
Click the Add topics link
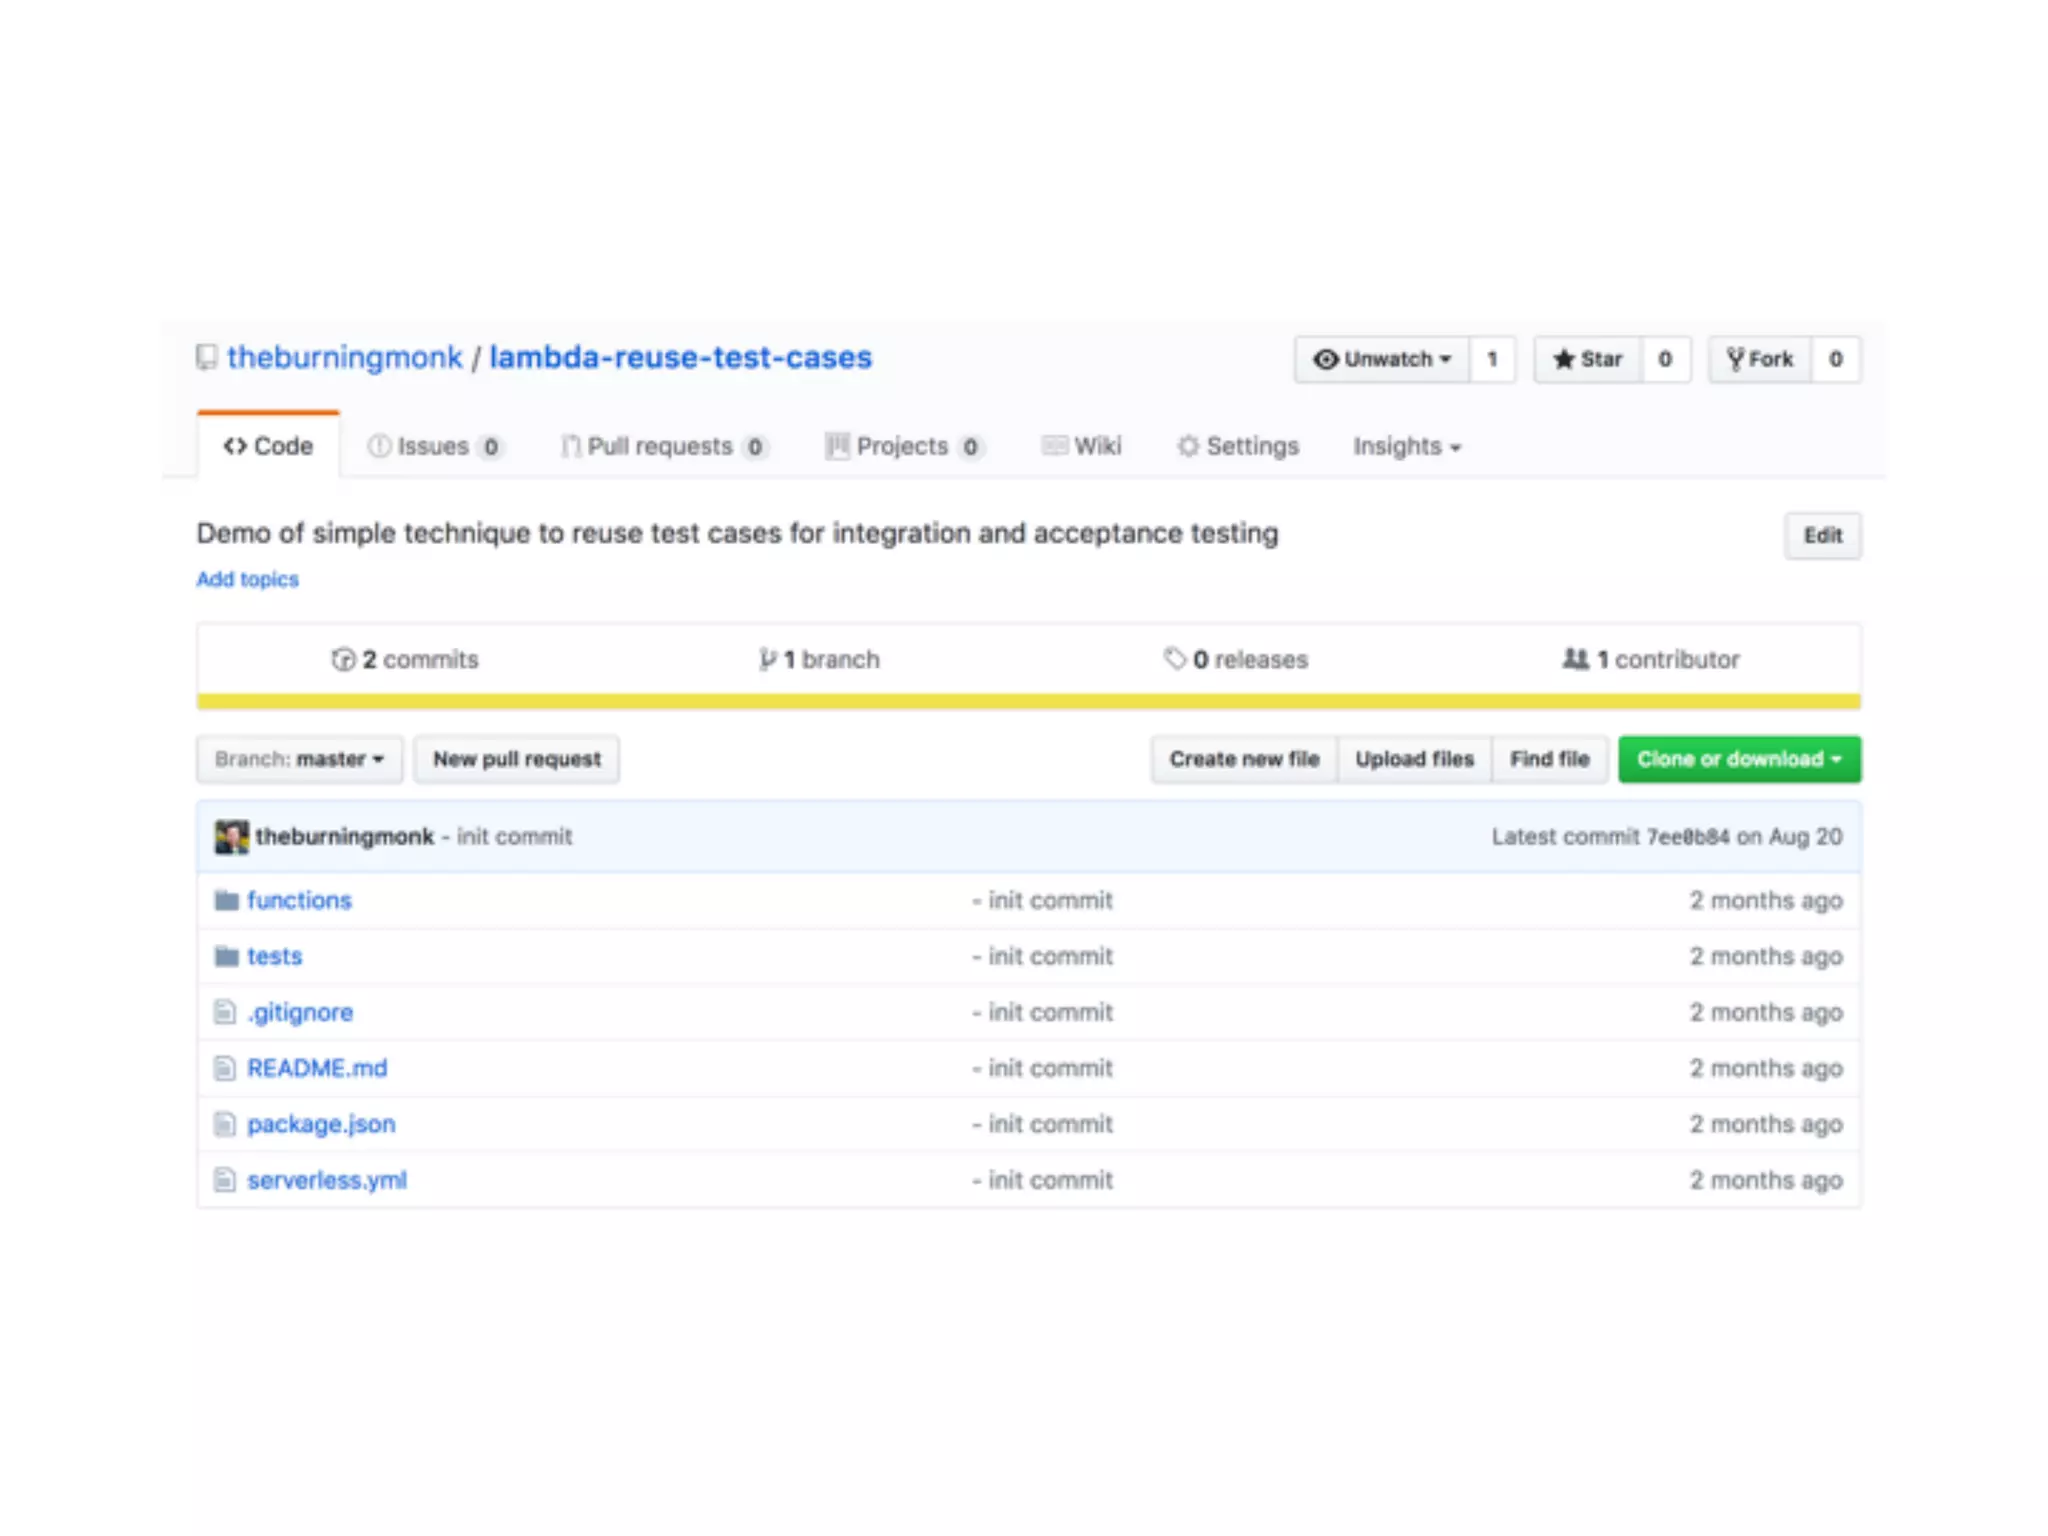(x=247, y=580)
